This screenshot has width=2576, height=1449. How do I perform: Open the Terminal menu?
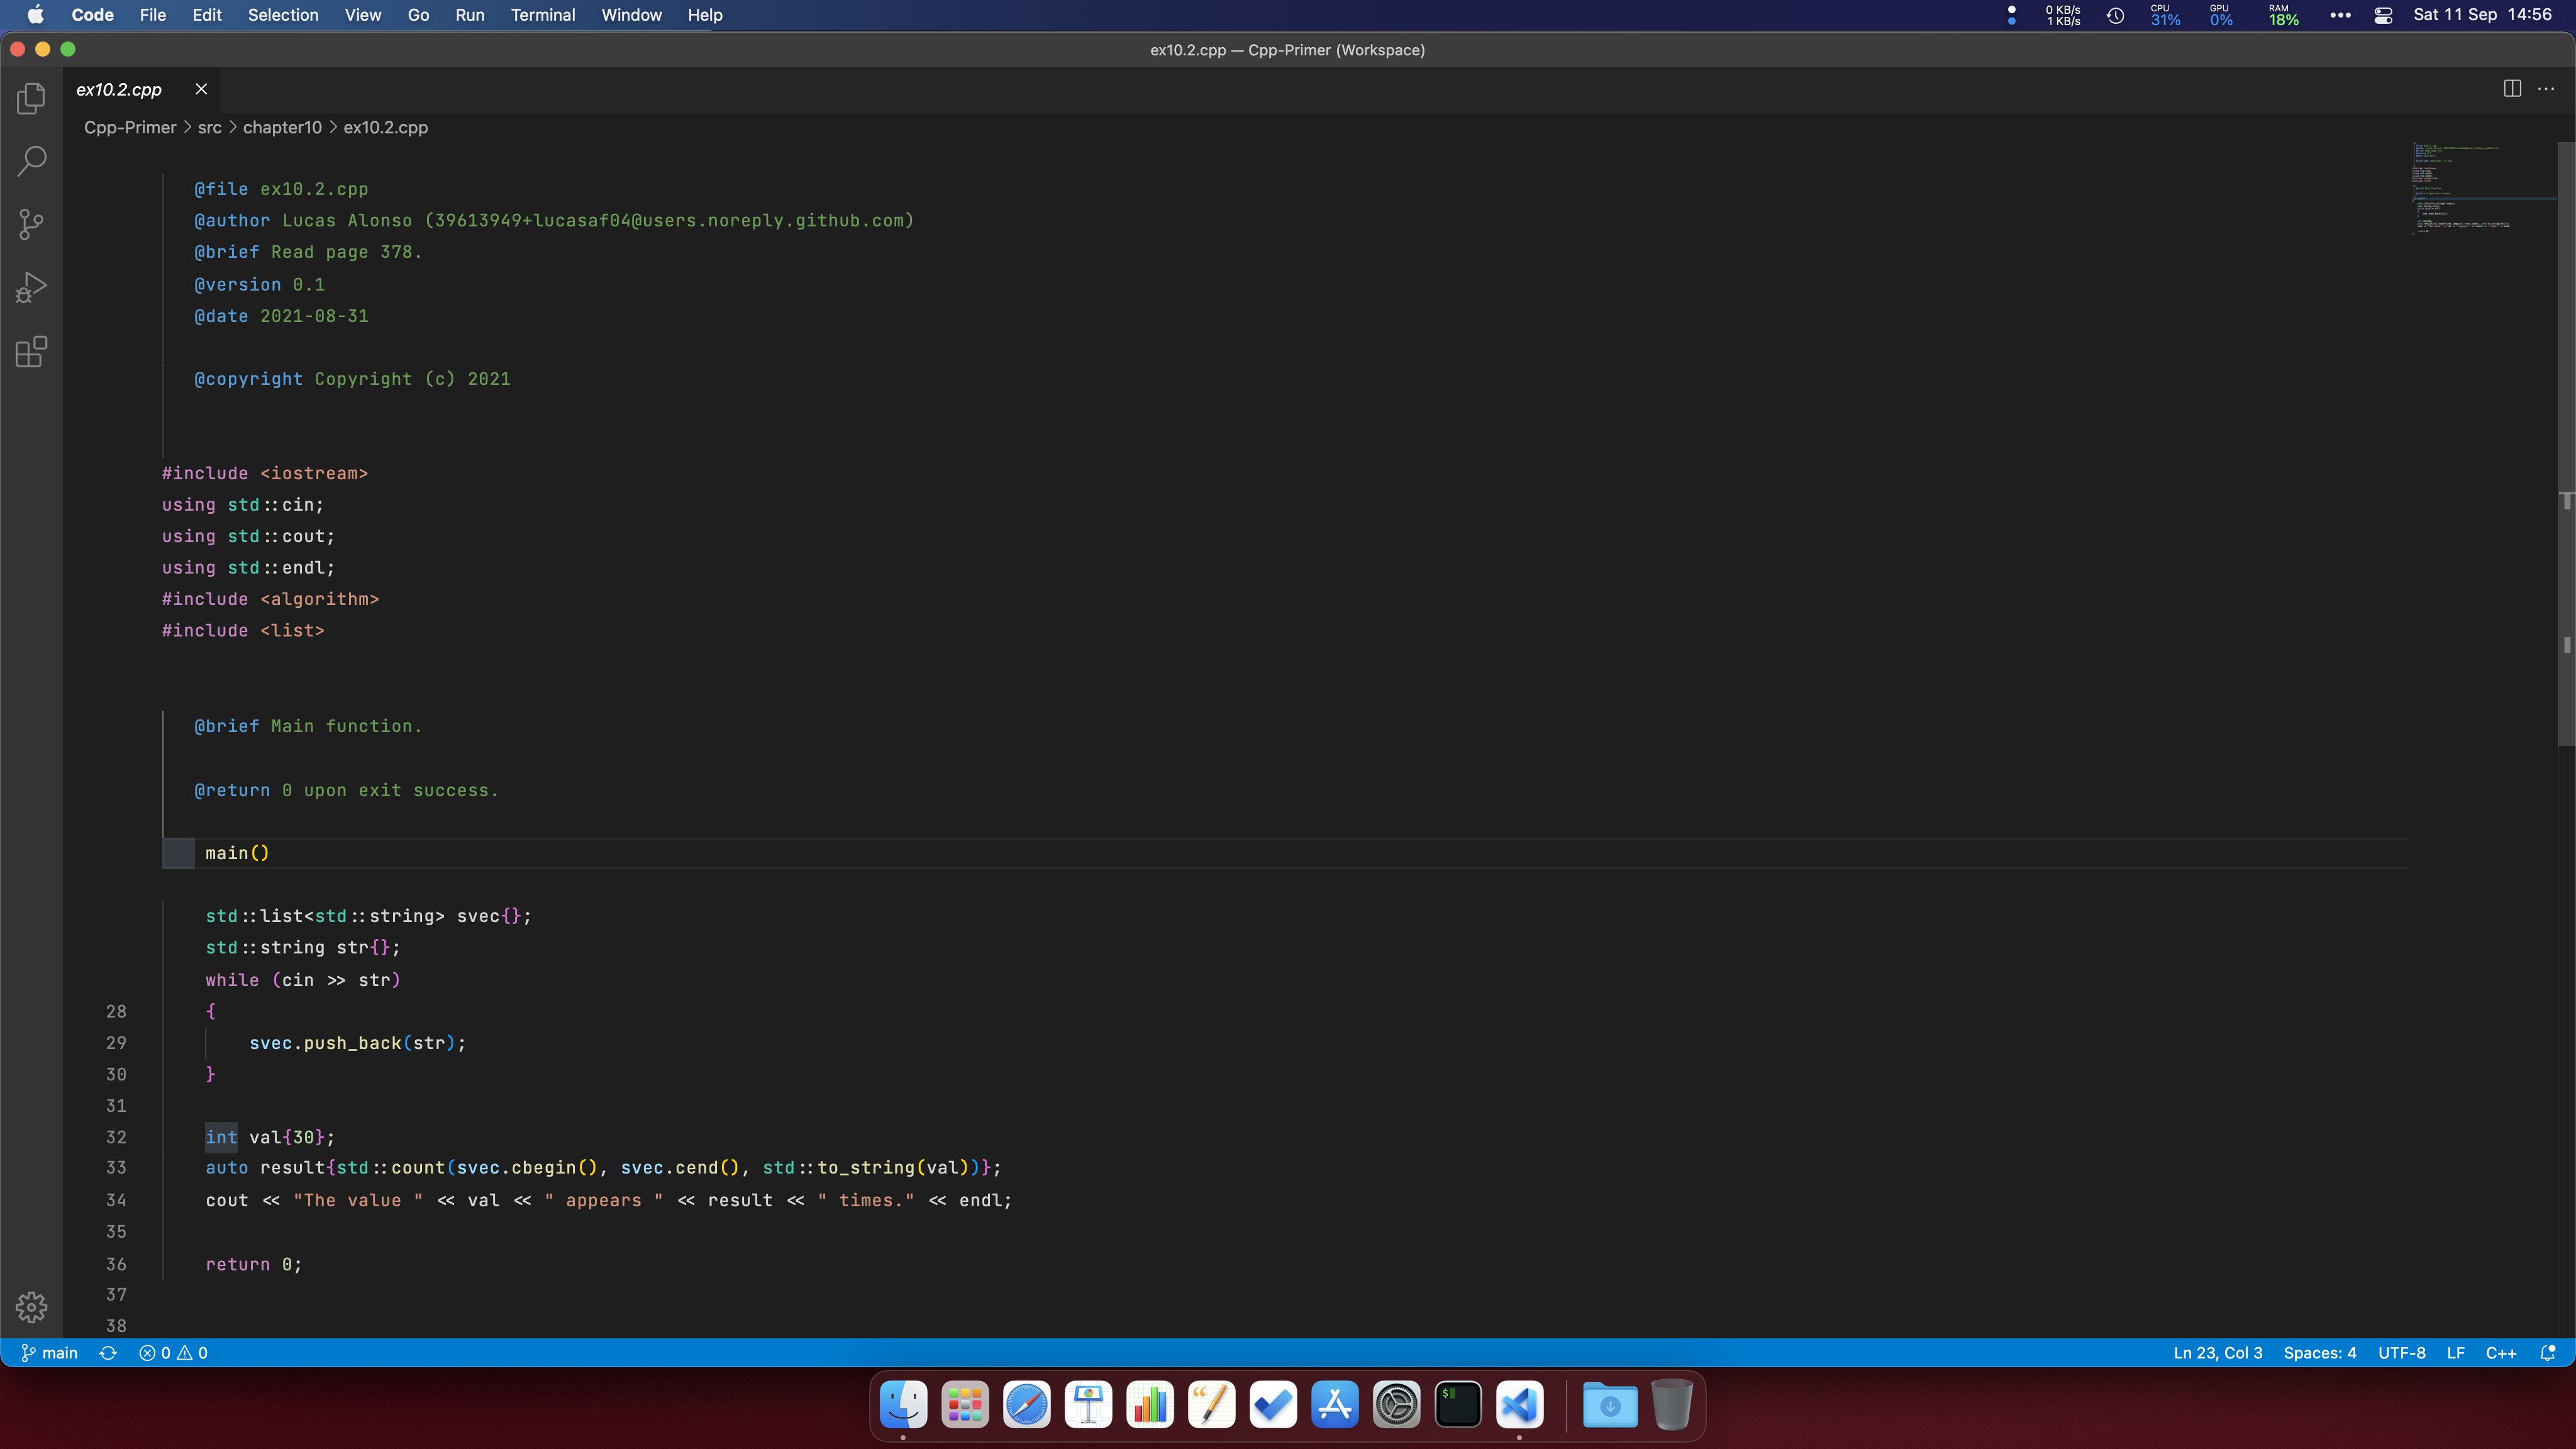(x=542, y=15)
